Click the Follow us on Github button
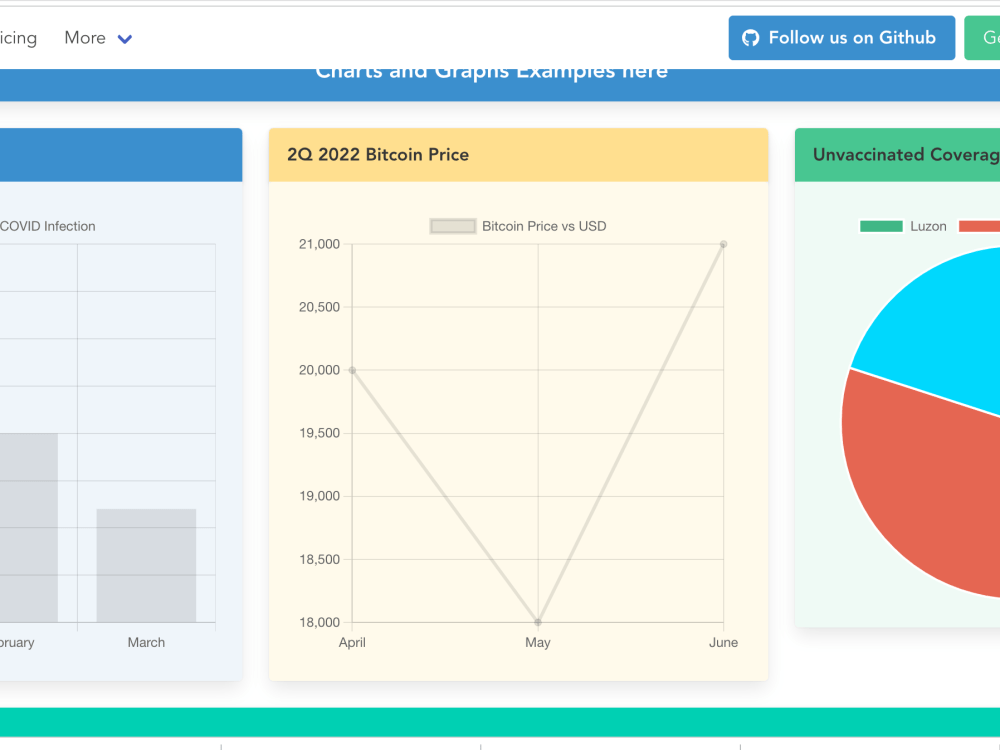Screen dimensions: 1000x750 point(841,37)
